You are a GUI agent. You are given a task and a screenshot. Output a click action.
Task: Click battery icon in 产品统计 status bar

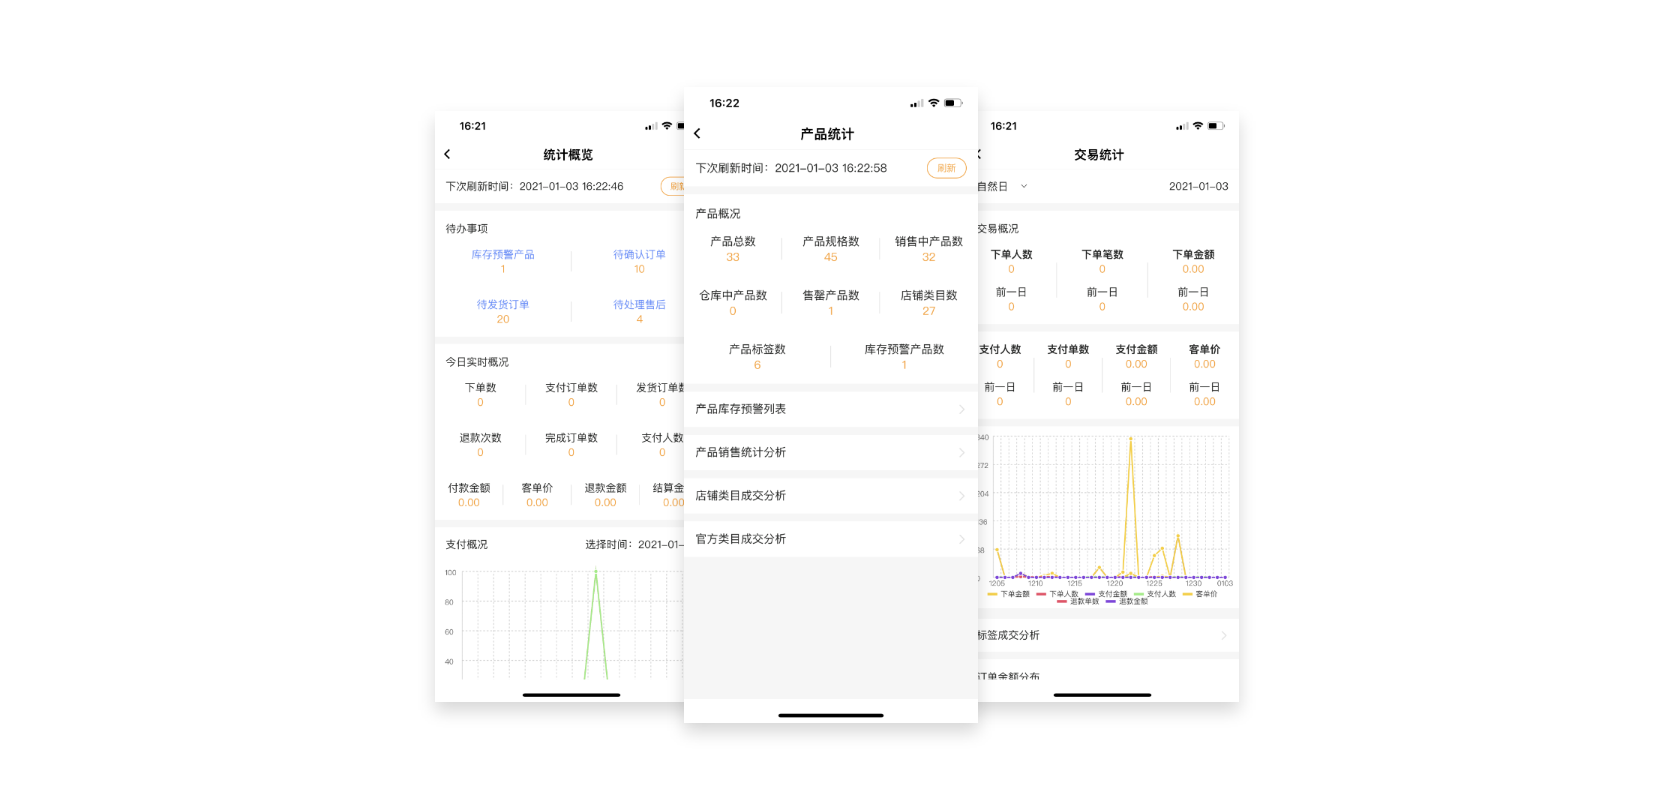pyautogui.click(x=953, y=103)
